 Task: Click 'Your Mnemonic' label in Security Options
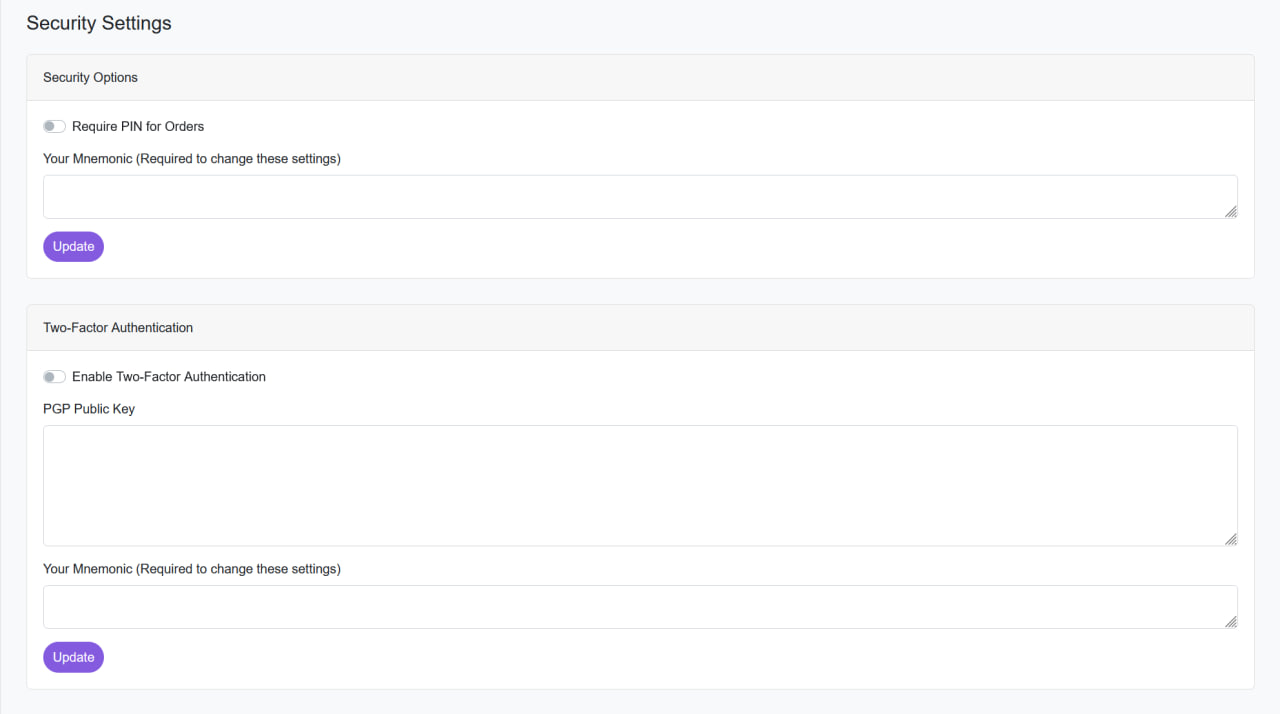[192, 159]
